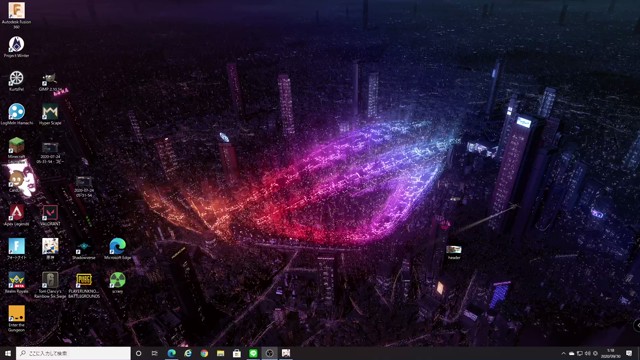Open LINE from the taskbar
640x360 pixels.
(x=253, y=353)
